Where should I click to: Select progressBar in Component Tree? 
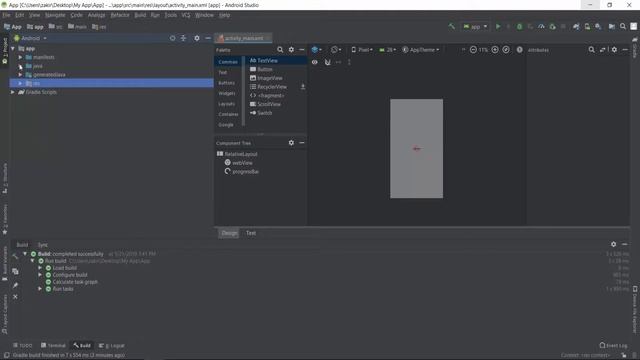tap(242, 172)
